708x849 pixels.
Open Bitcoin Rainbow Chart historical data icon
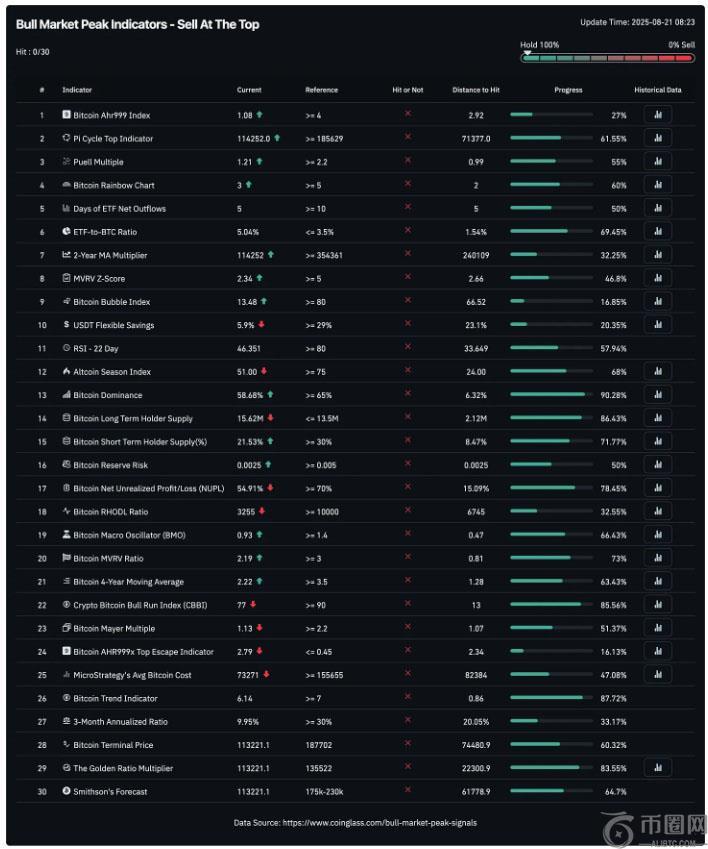(657, 185)
